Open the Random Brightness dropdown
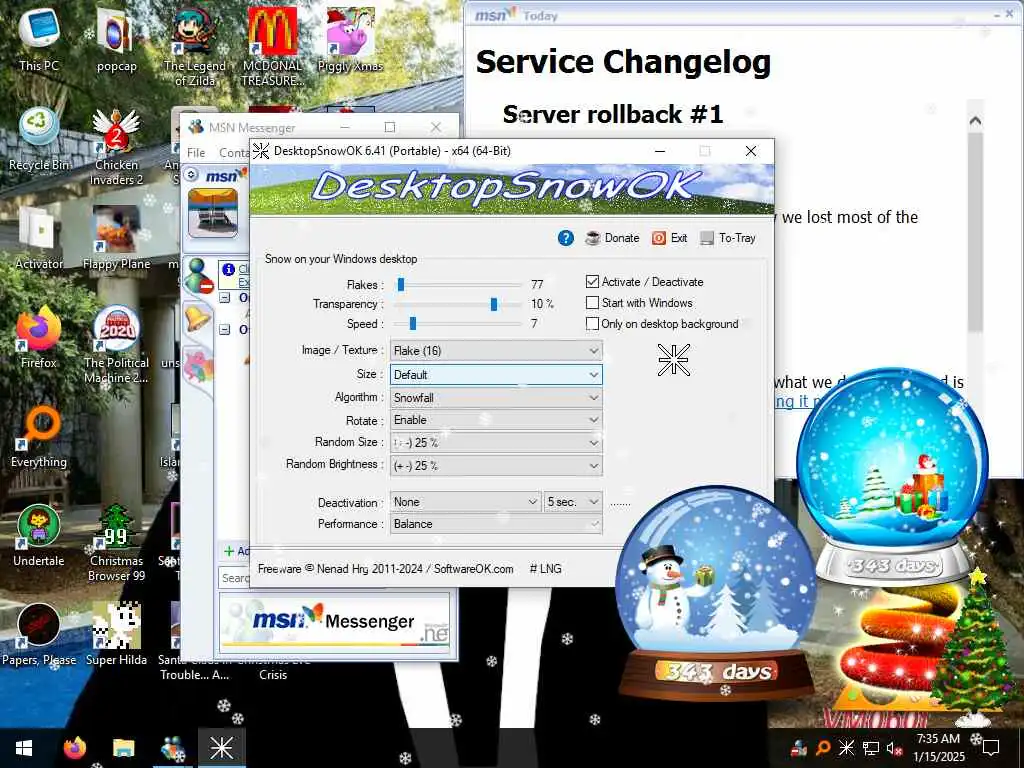Image resolution: width=1024 pixels, height=768 pixels. click(x=496, y=466)
